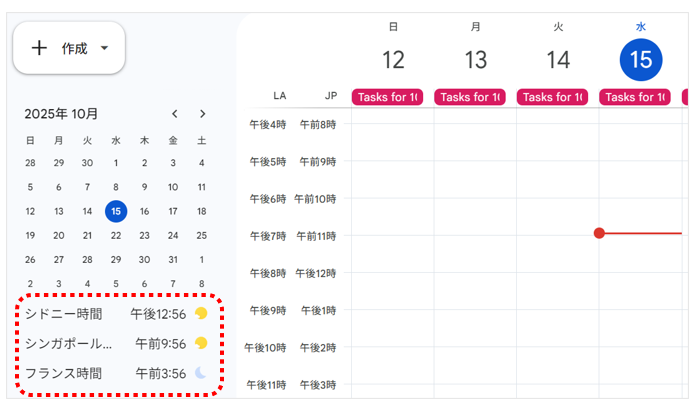Click the 2025年 10月 month label
The height and width of the screenshot is (407, 699).
61,114
